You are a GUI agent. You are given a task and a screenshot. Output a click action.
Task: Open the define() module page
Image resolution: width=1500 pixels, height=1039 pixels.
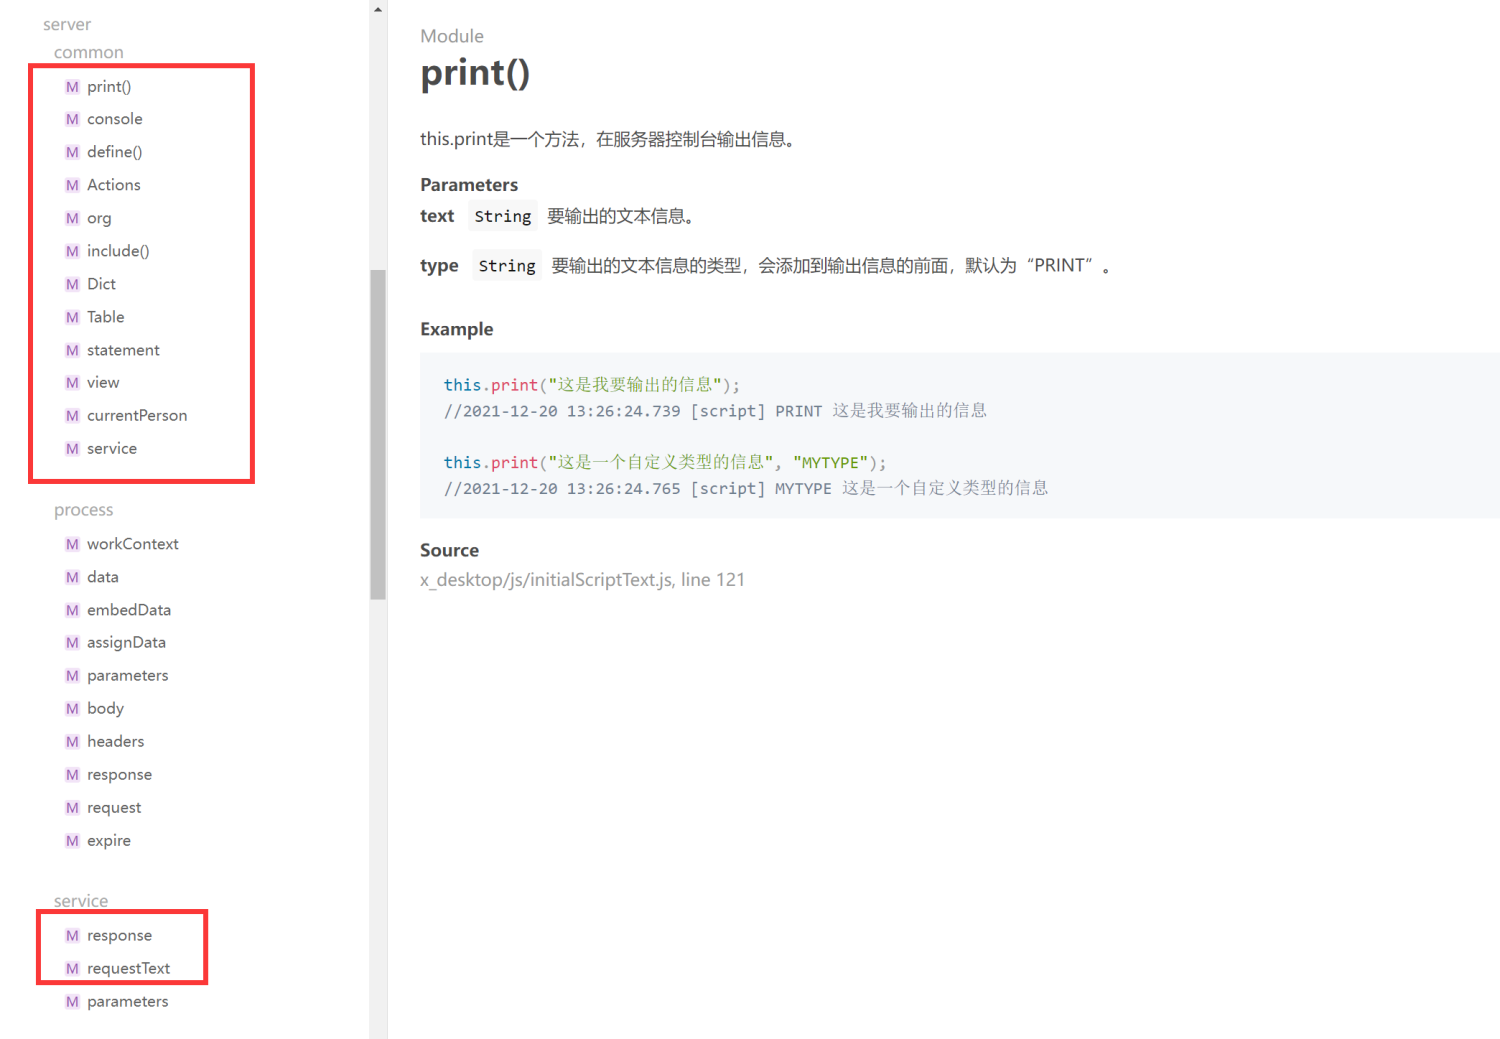(114, 152)
